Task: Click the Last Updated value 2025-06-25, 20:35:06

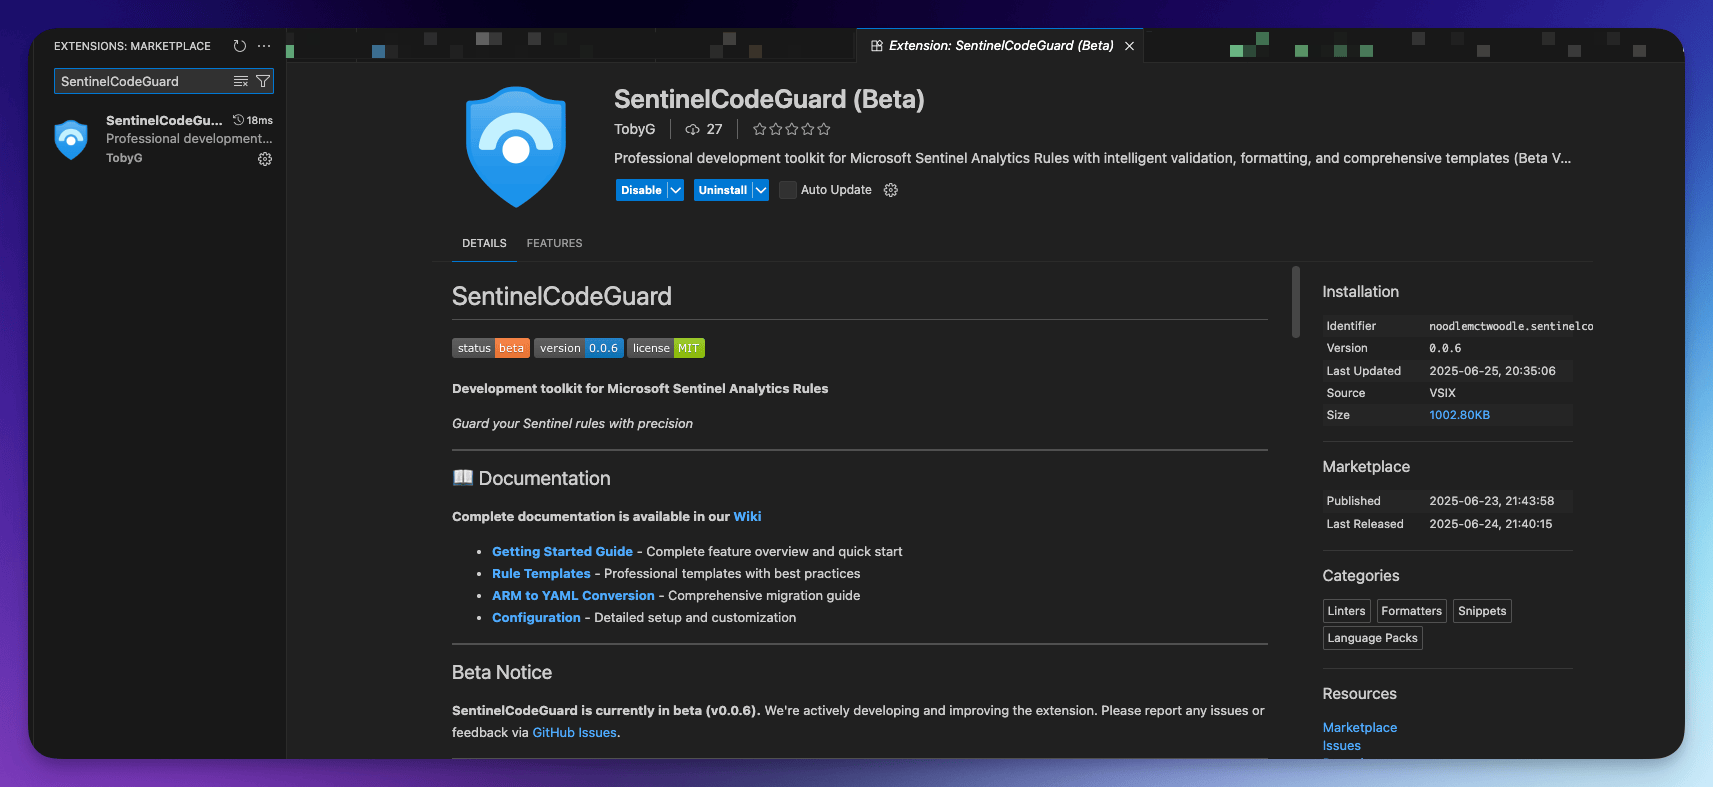Action: 1492,371
